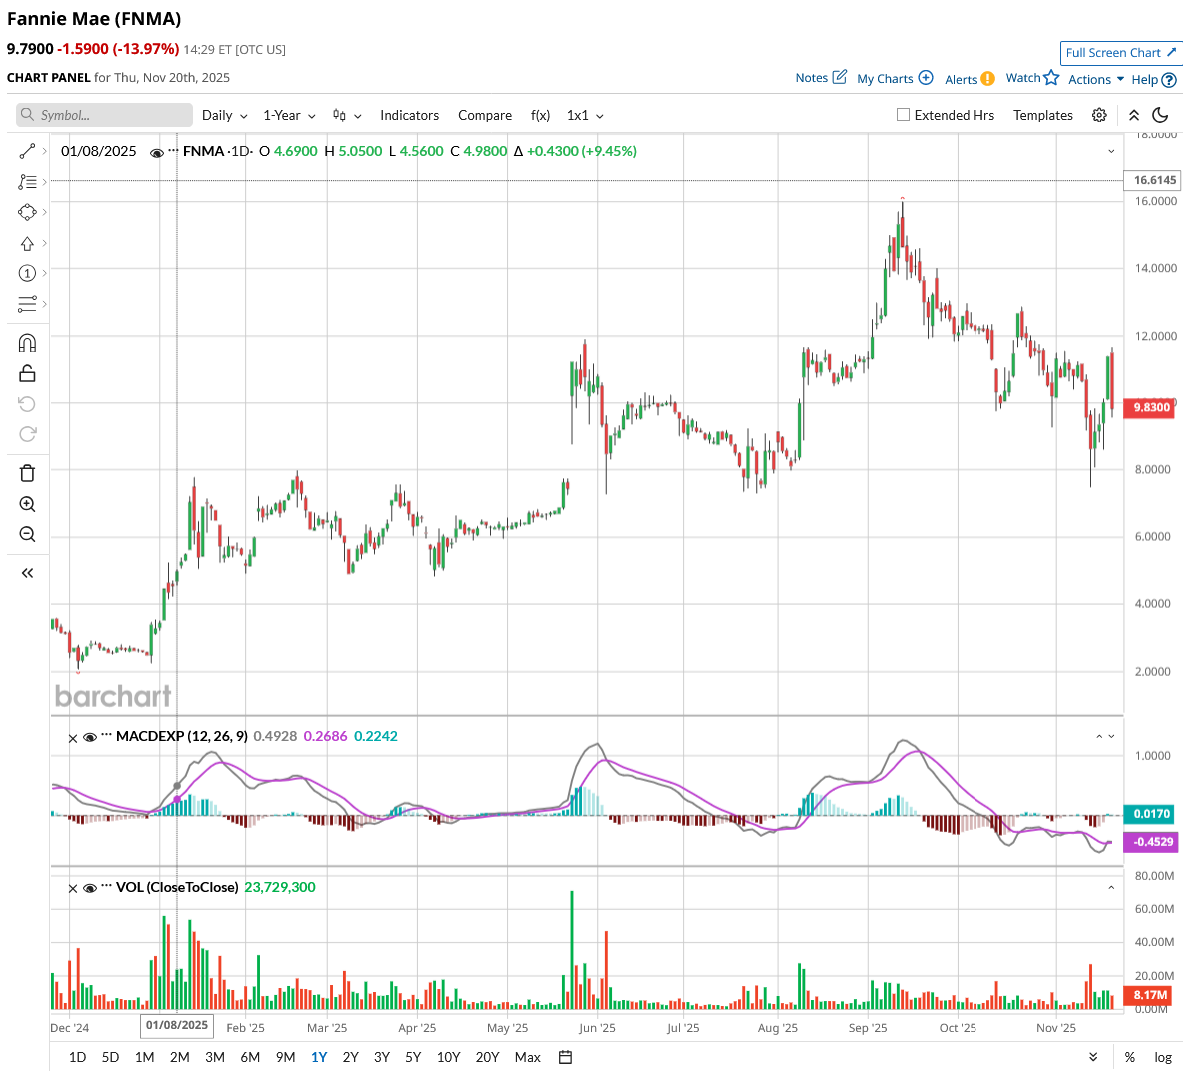Select the 3M range
This screenshot has width=1183, height=1071.
point(215,1057)
